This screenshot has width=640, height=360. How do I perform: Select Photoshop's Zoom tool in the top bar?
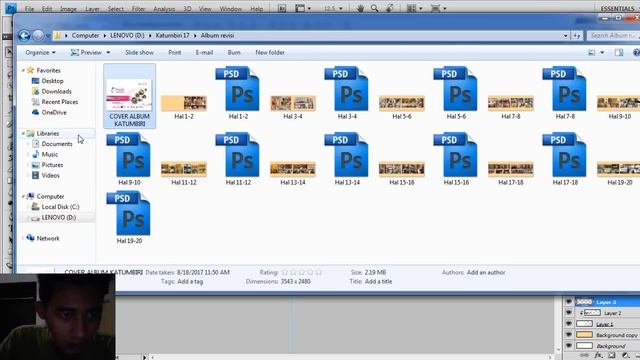(x=374, y=8)
